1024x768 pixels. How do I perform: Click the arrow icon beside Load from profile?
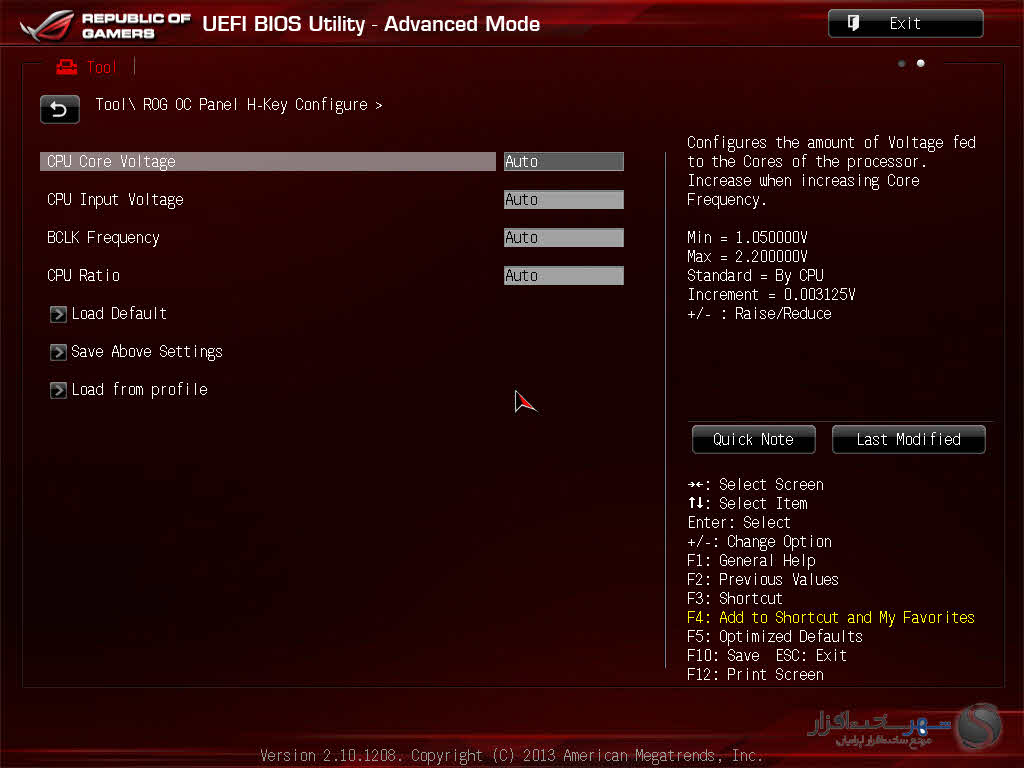[x=58, y=390]
